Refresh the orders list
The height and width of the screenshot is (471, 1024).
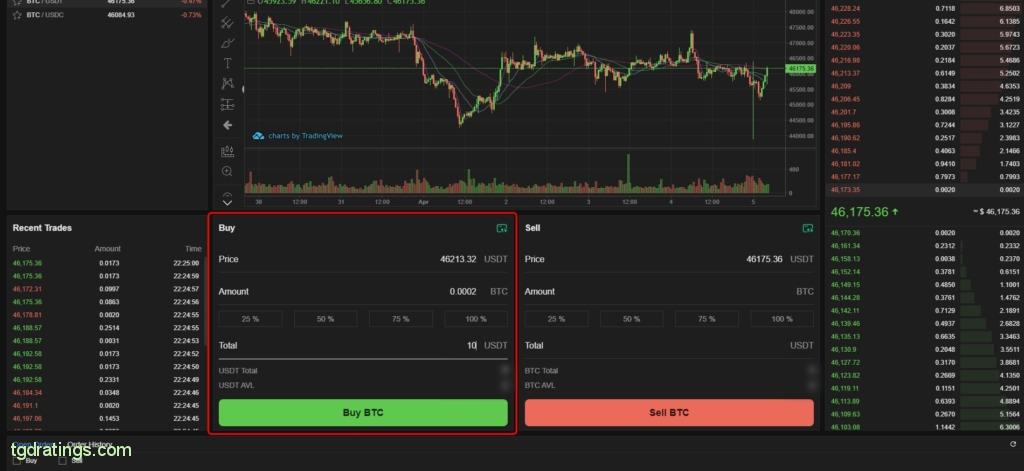[1012, 444]
